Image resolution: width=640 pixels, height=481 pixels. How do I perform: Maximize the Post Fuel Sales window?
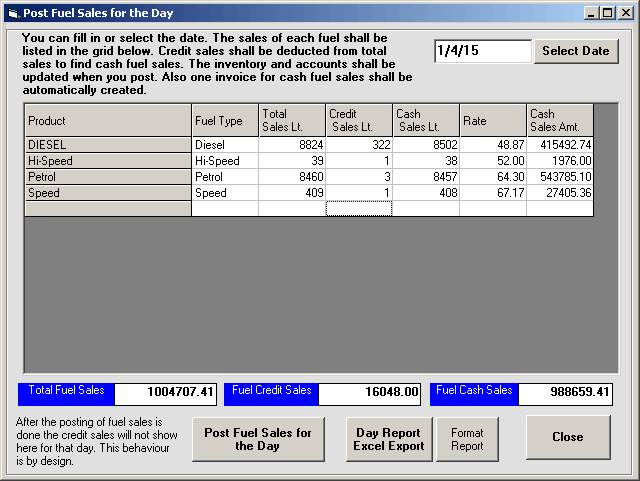[607, 12]
